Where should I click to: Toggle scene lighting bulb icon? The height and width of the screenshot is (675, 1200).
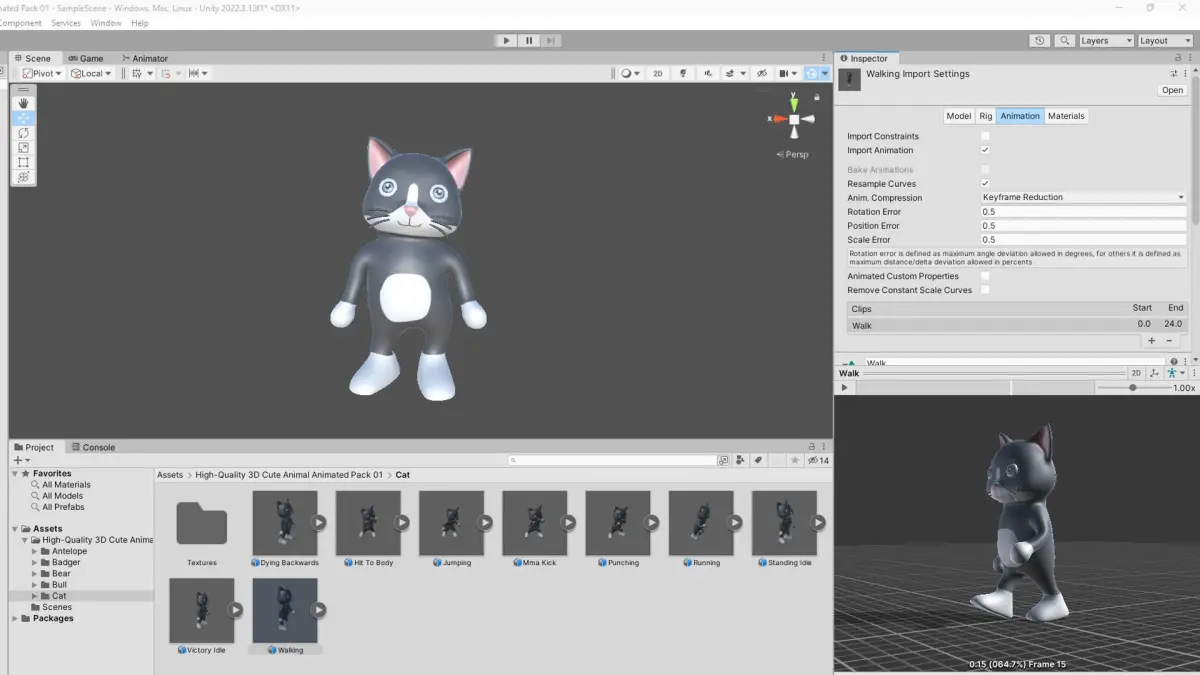click(x=684, y=73)
